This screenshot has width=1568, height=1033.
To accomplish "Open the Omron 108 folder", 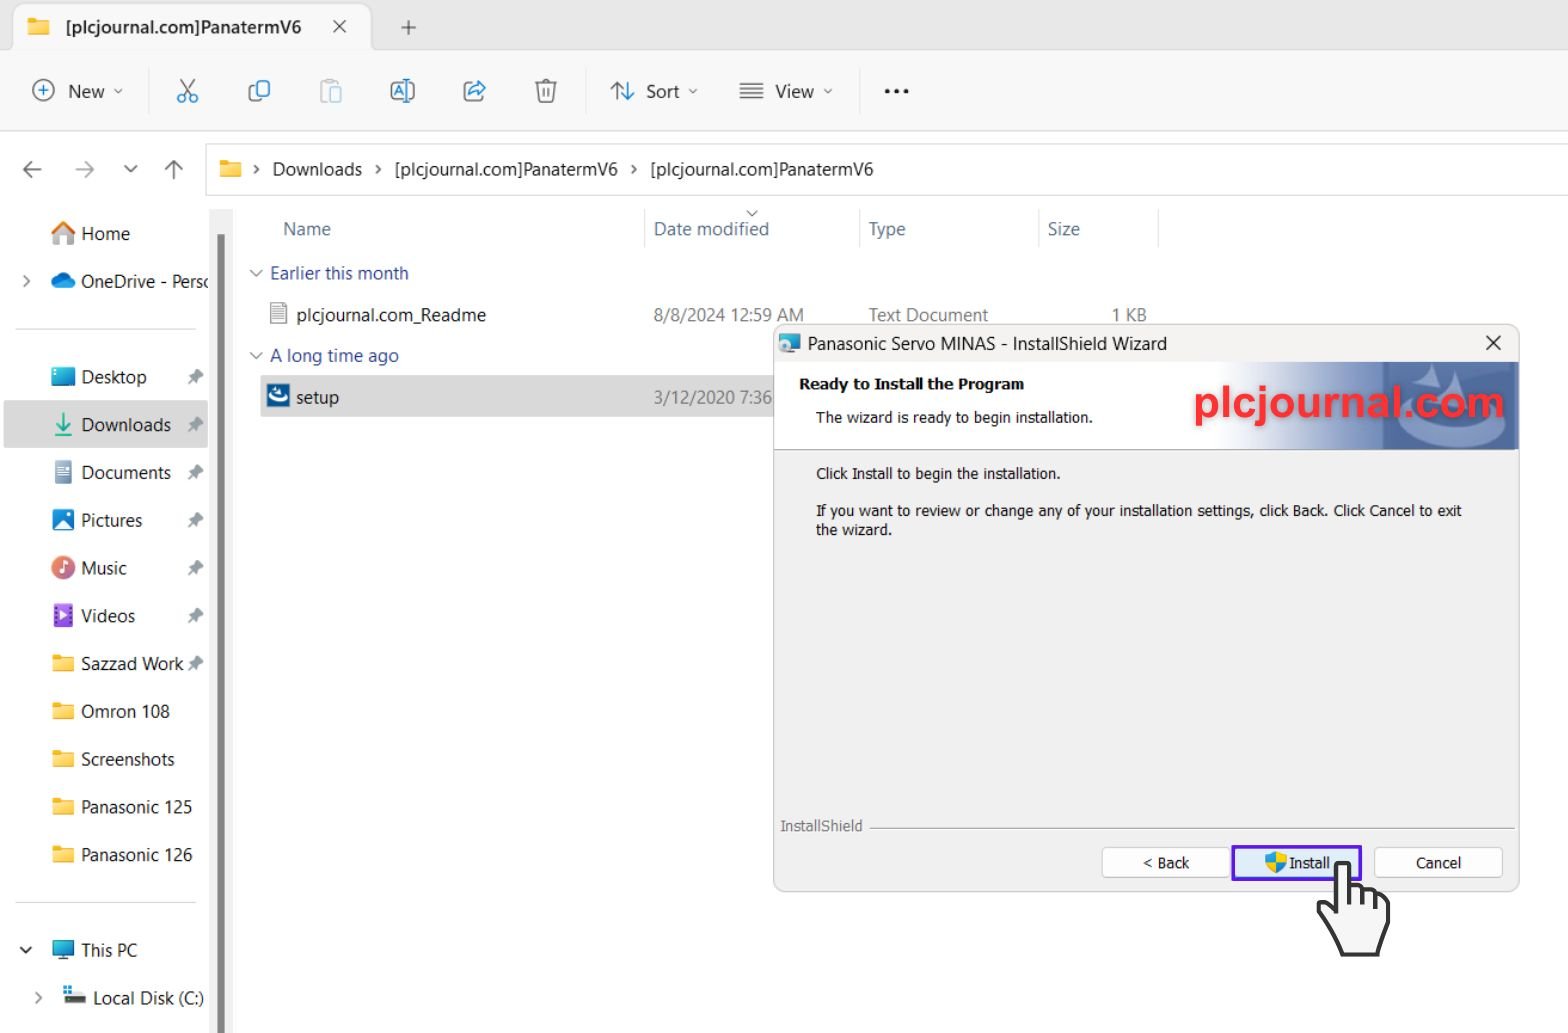I will click(111, 711).
